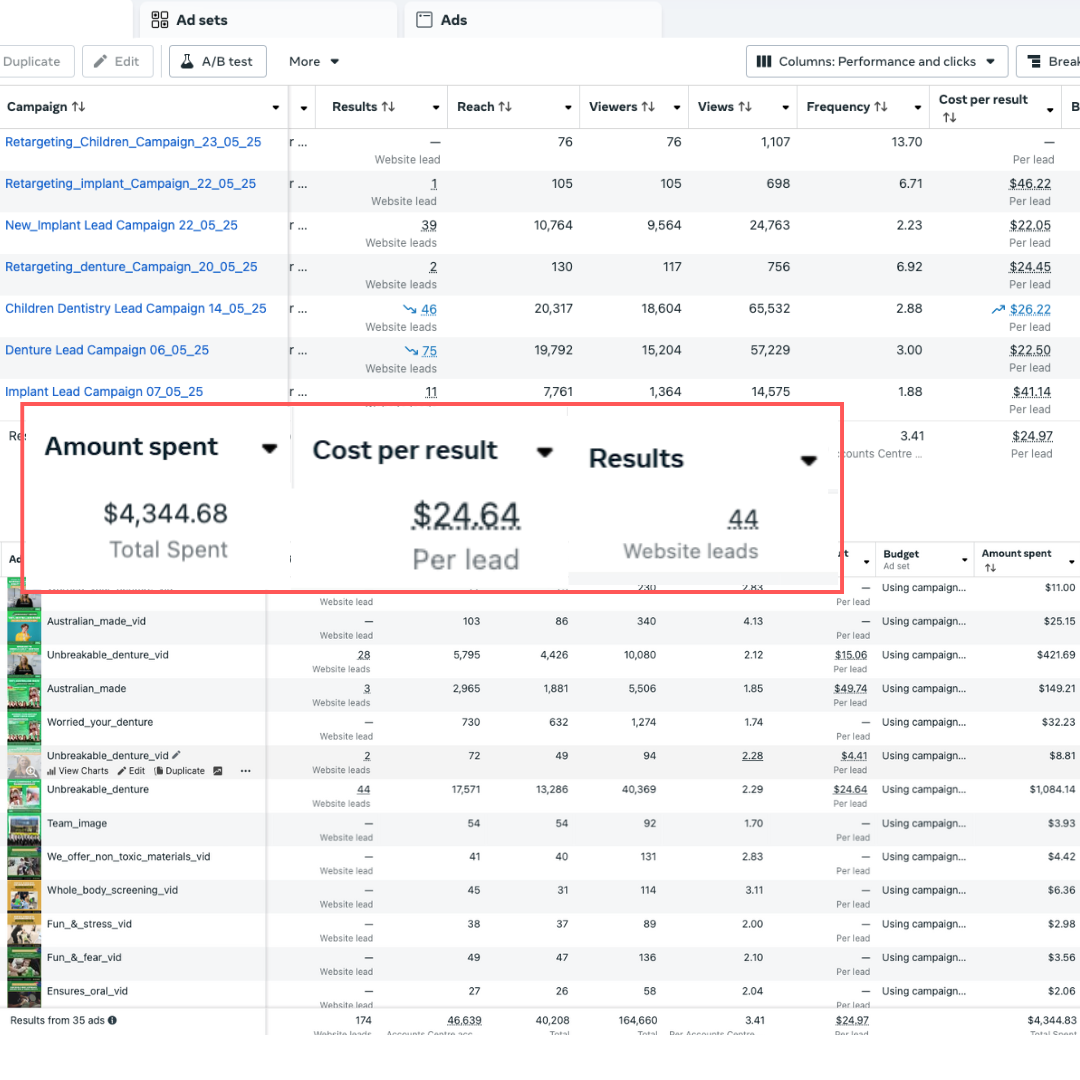Open the three-dots menu on the hovered ad row
Viewport: 1080px width, 1080px height.
245,771
